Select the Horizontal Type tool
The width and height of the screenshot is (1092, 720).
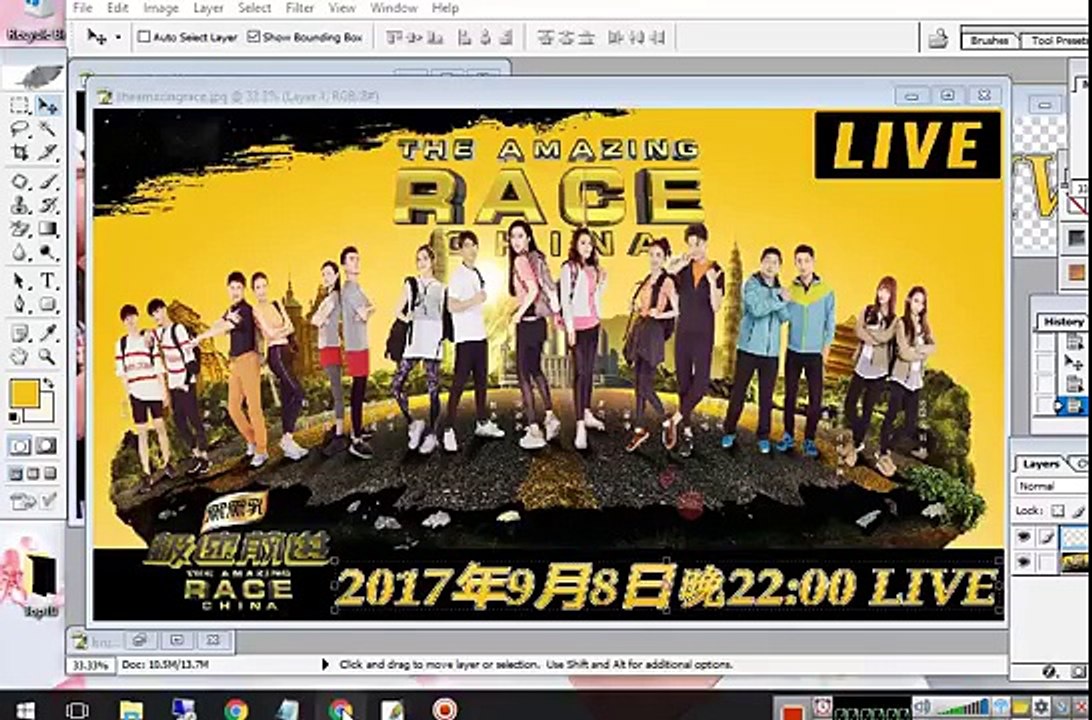(47, 281)
